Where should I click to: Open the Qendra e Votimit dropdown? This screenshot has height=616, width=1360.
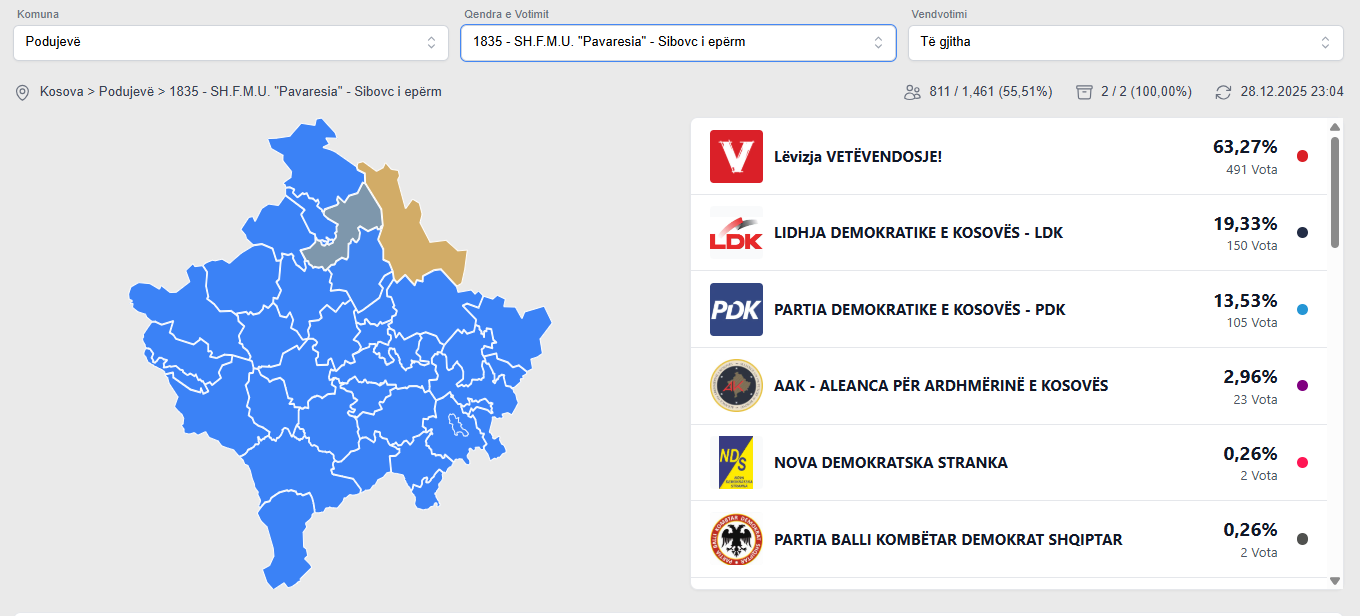point(678,42)
